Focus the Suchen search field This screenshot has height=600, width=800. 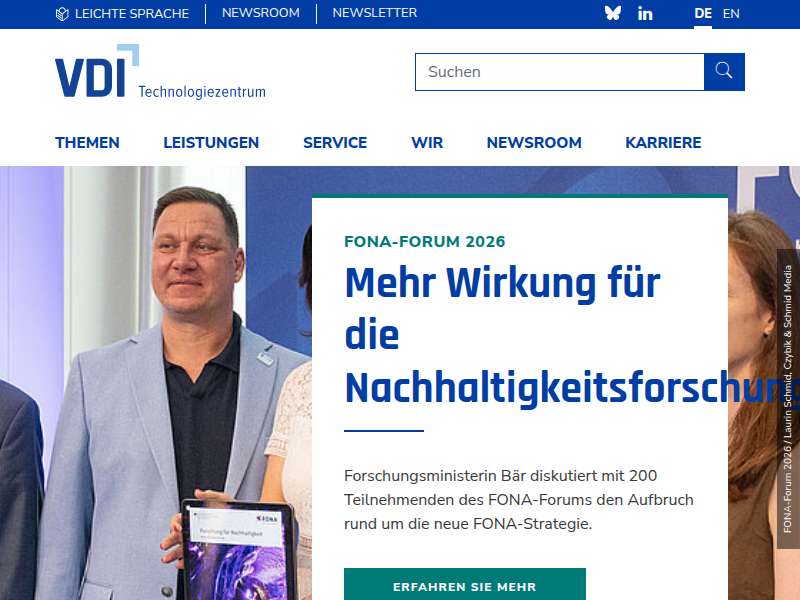560,72
